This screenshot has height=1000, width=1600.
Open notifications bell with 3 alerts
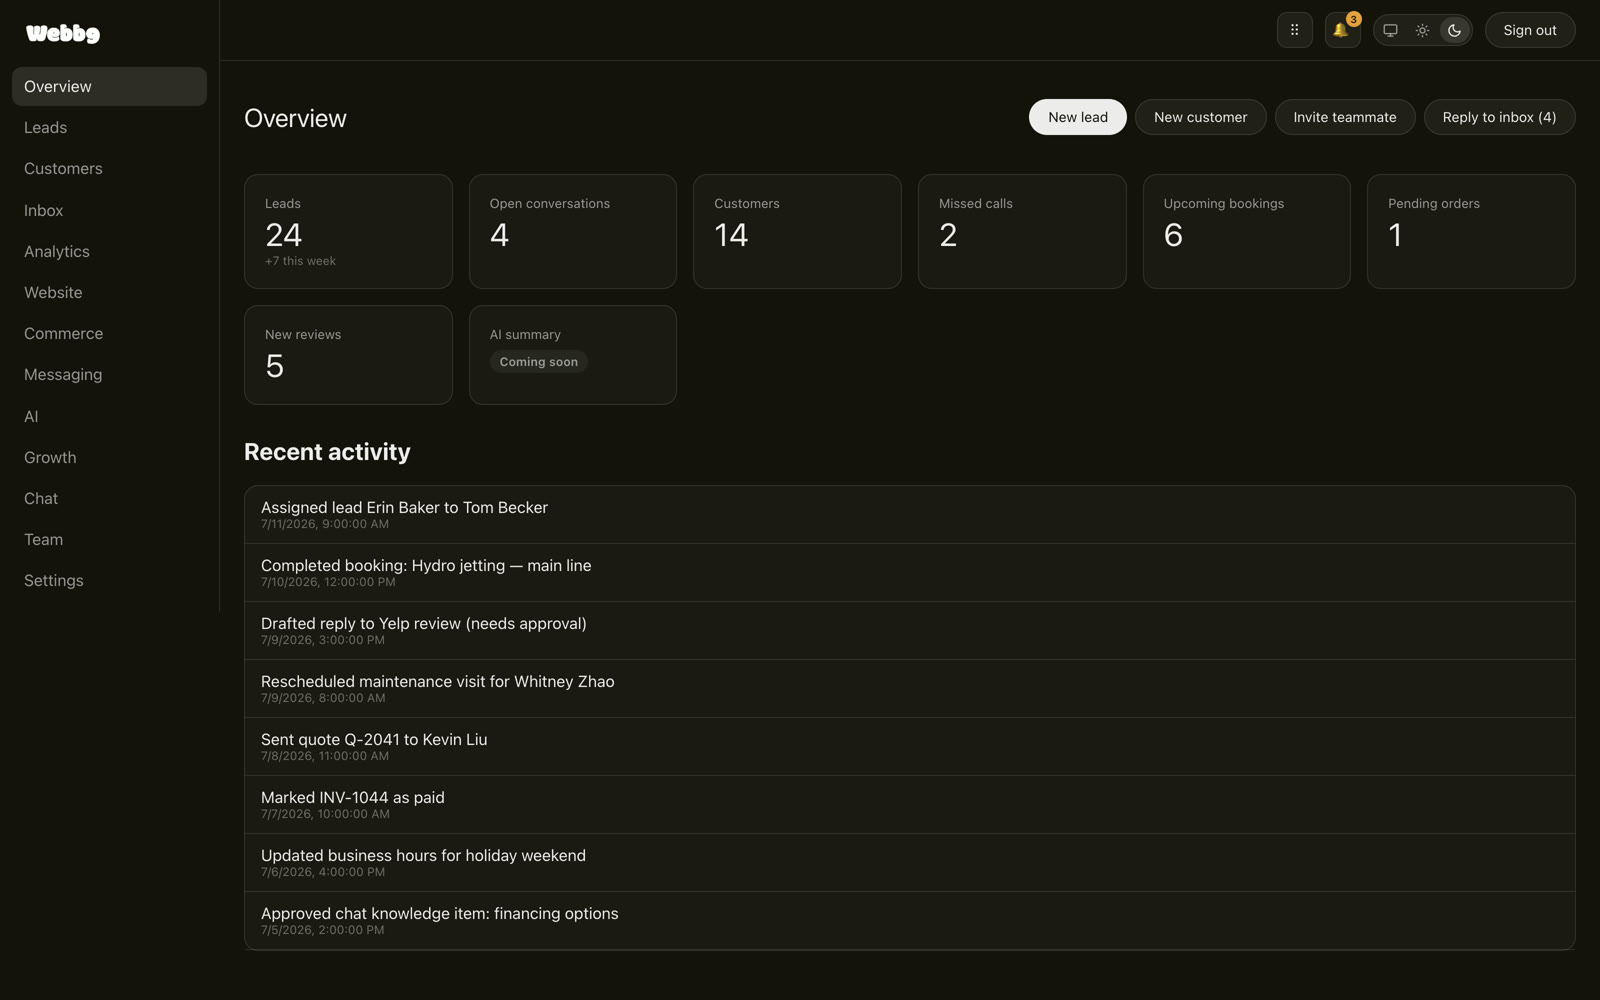click(x=1342, y=30)
